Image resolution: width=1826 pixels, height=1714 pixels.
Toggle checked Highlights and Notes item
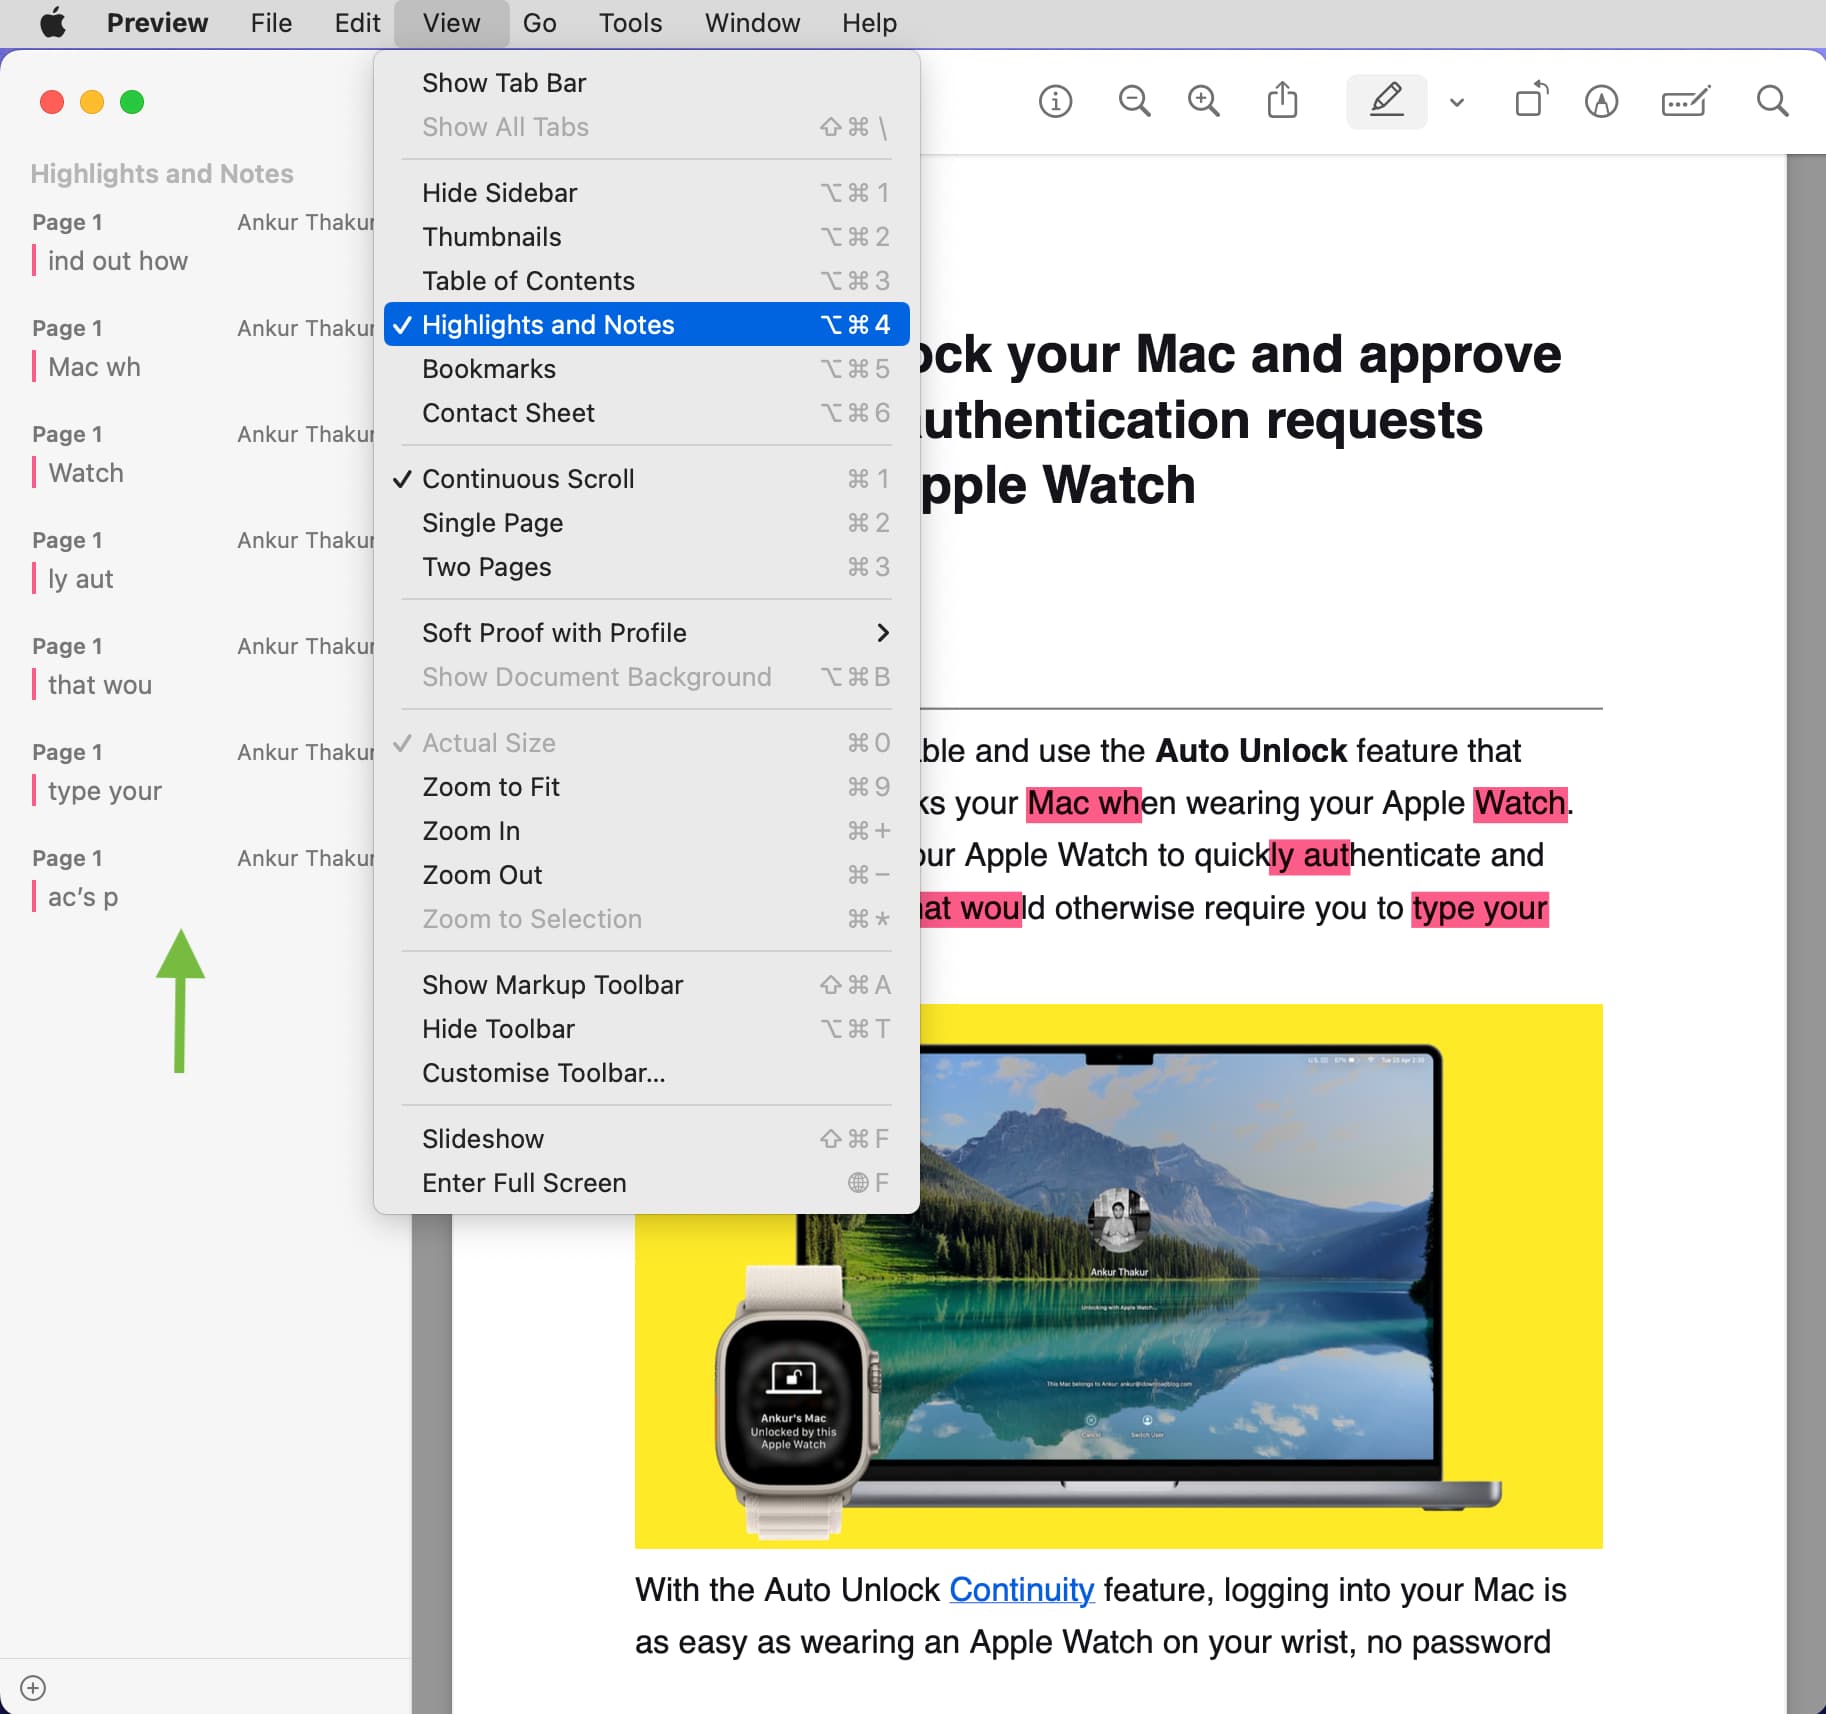pos(646,325)
